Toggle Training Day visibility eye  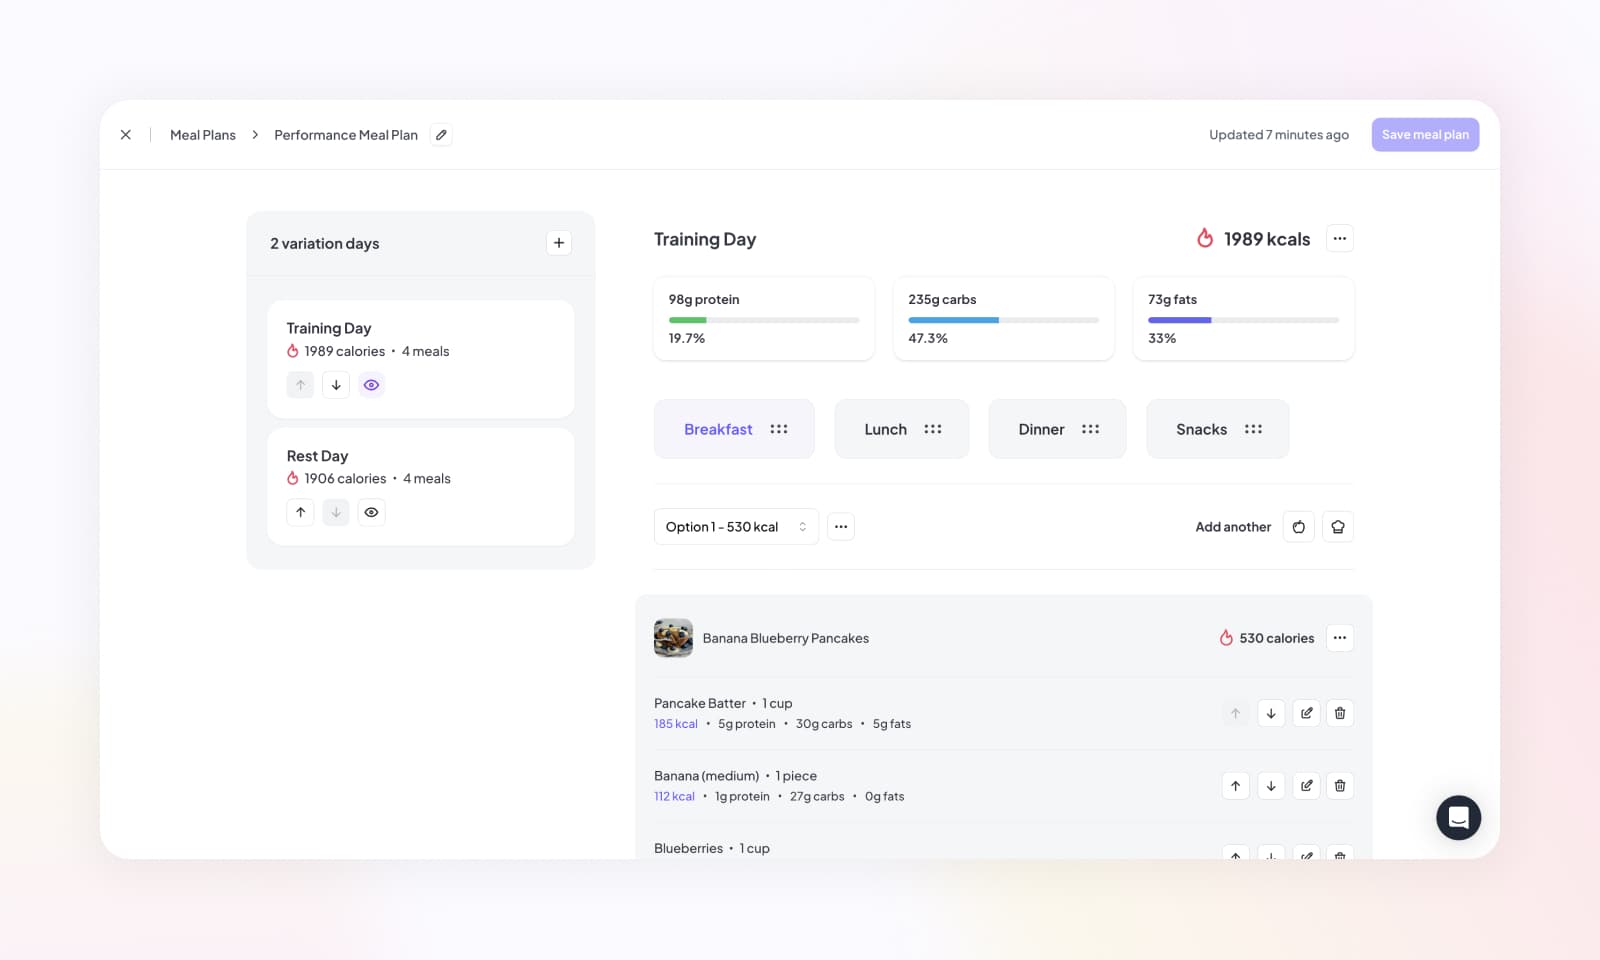[x=371, y=385]
